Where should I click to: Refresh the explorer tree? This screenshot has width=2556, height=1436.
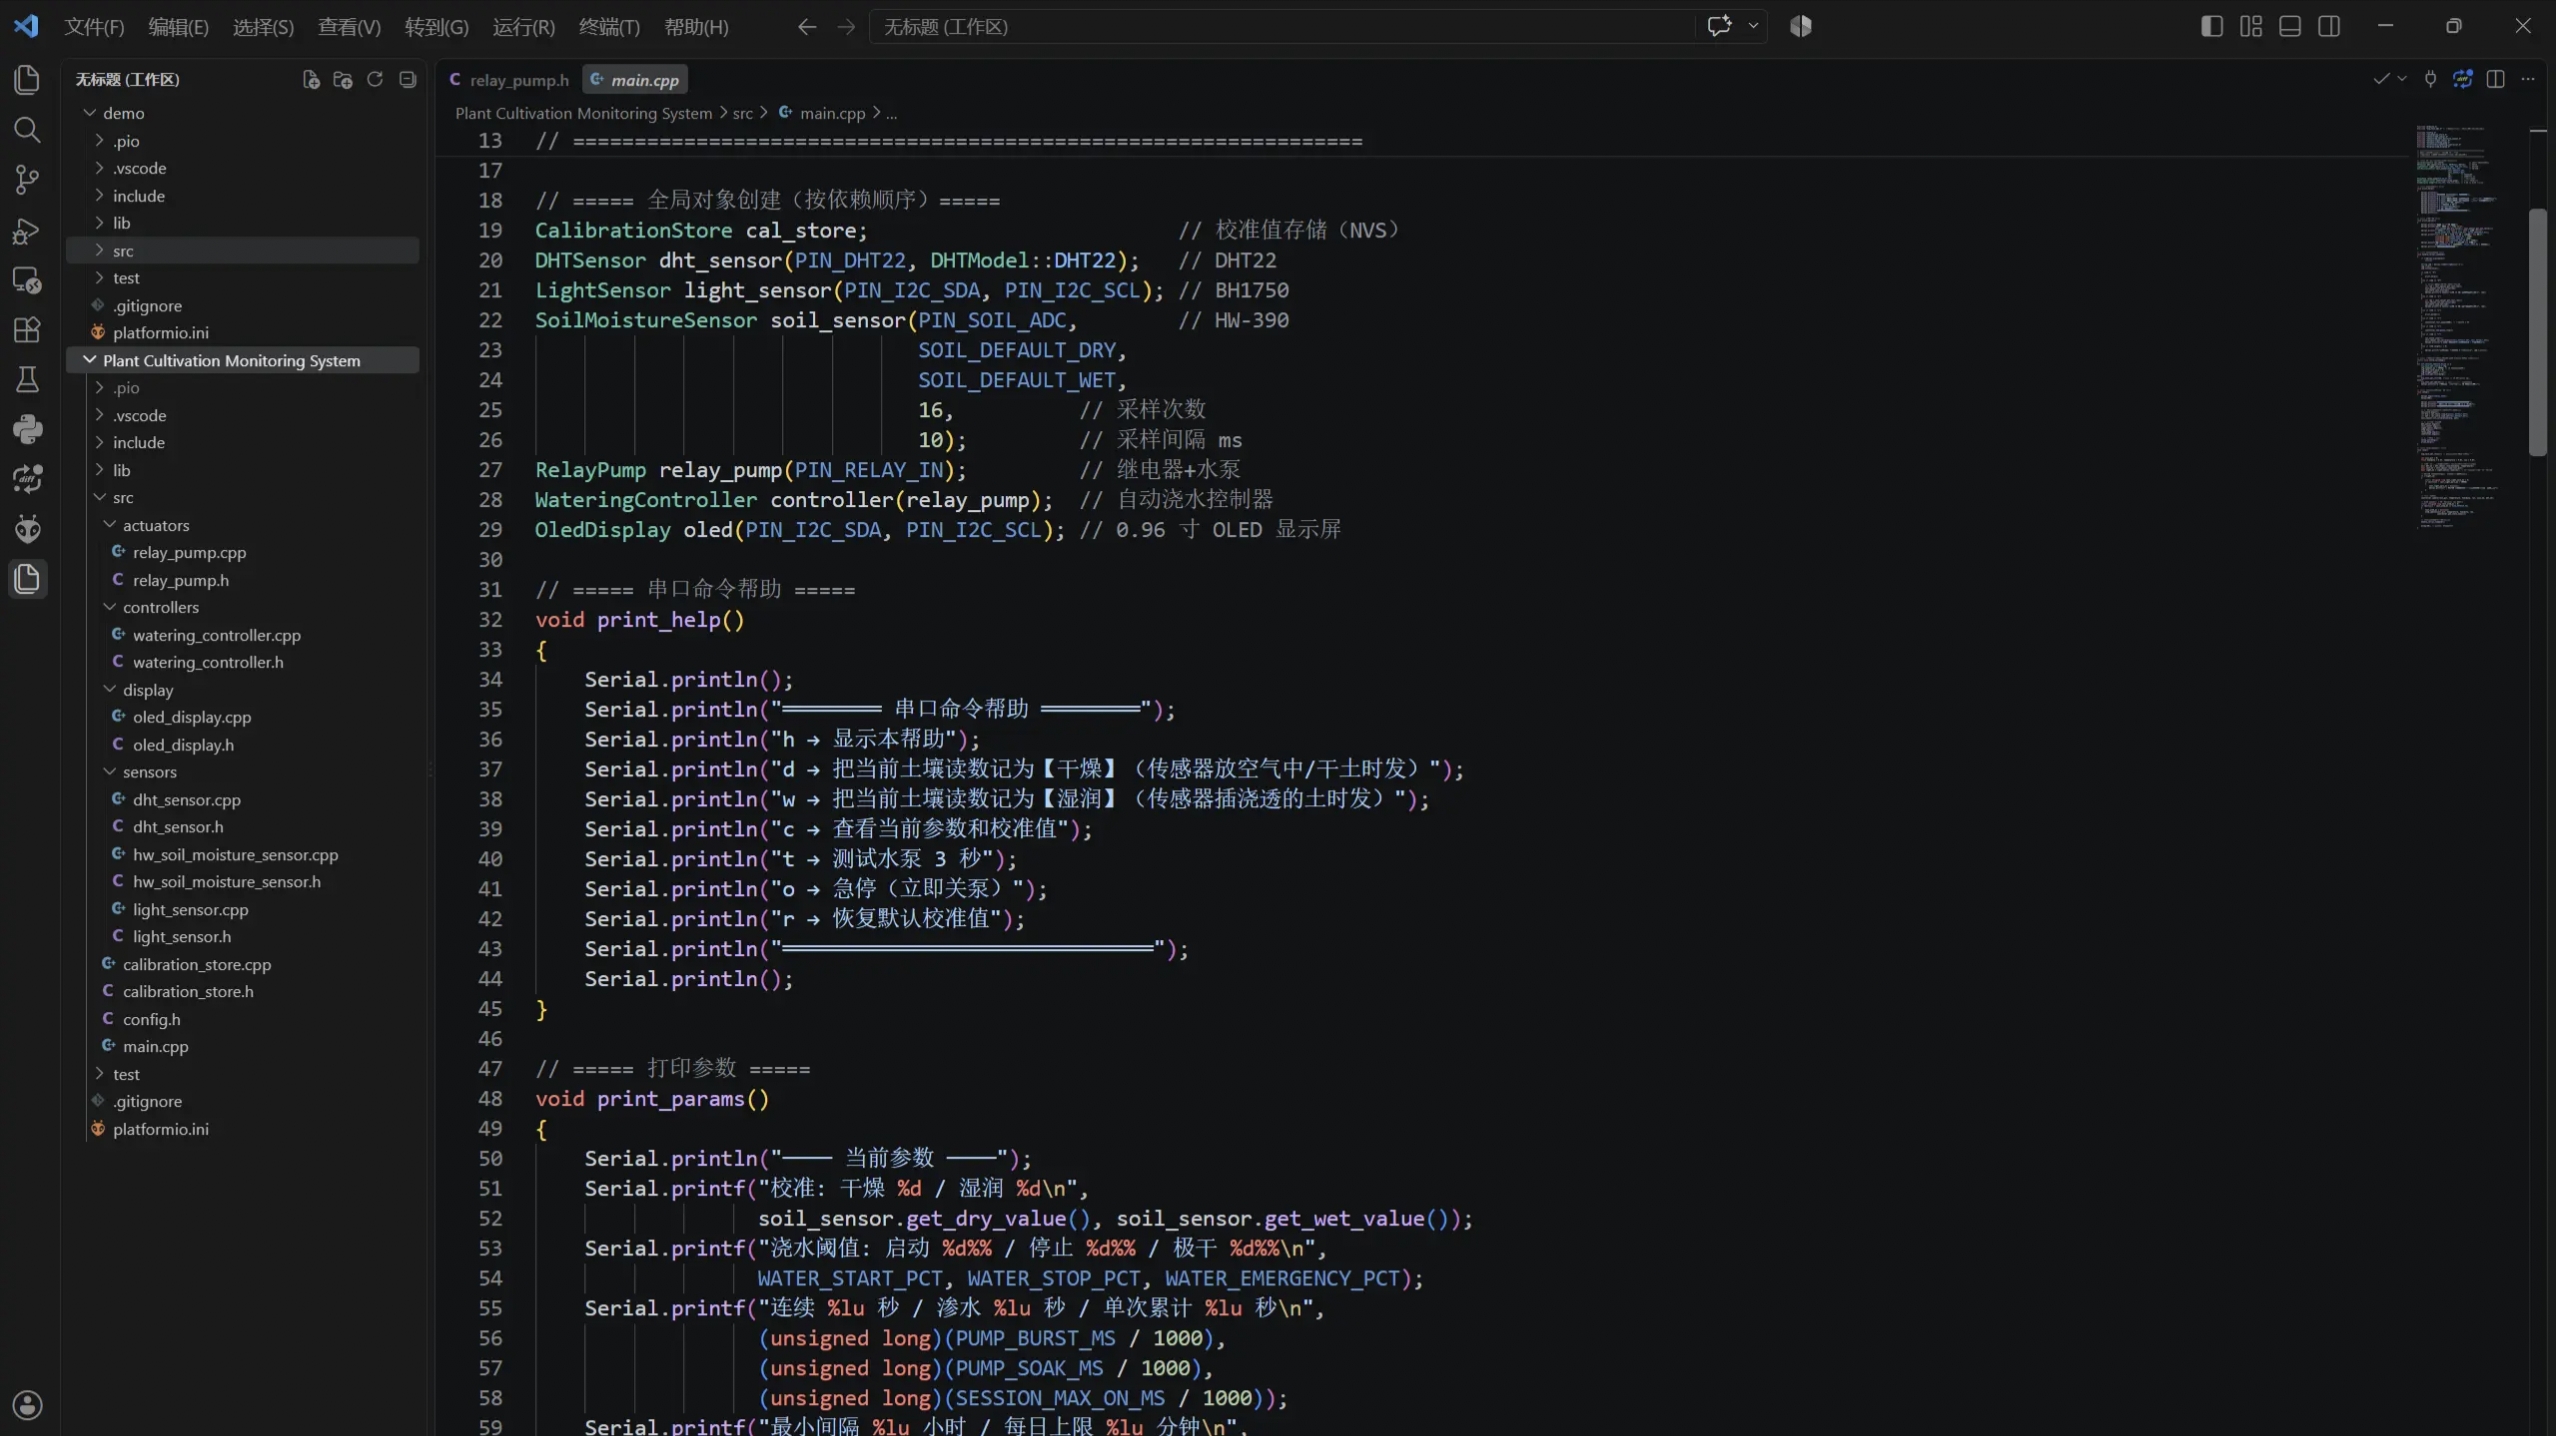pos(375,79)
